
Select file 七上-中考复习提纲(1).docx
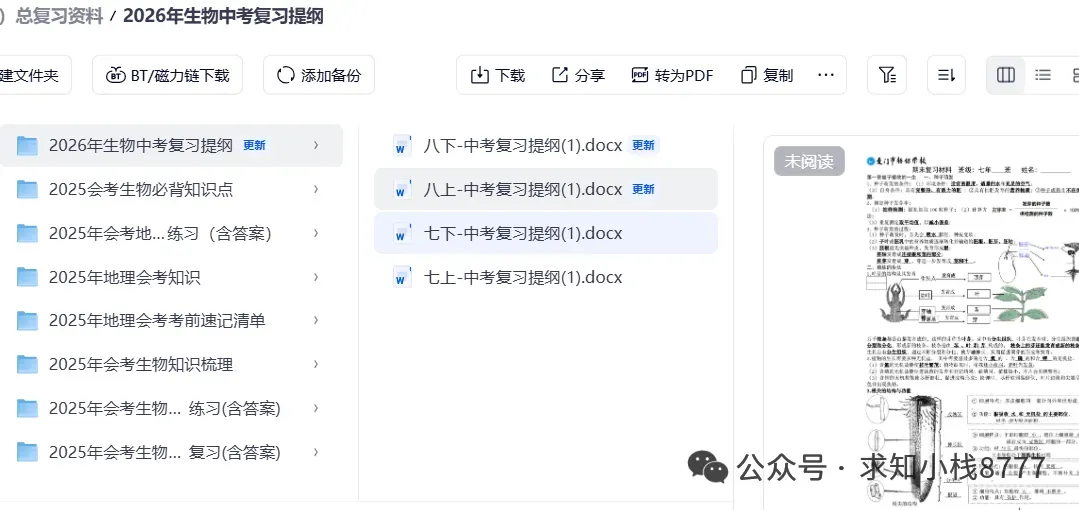click(546, 277)
